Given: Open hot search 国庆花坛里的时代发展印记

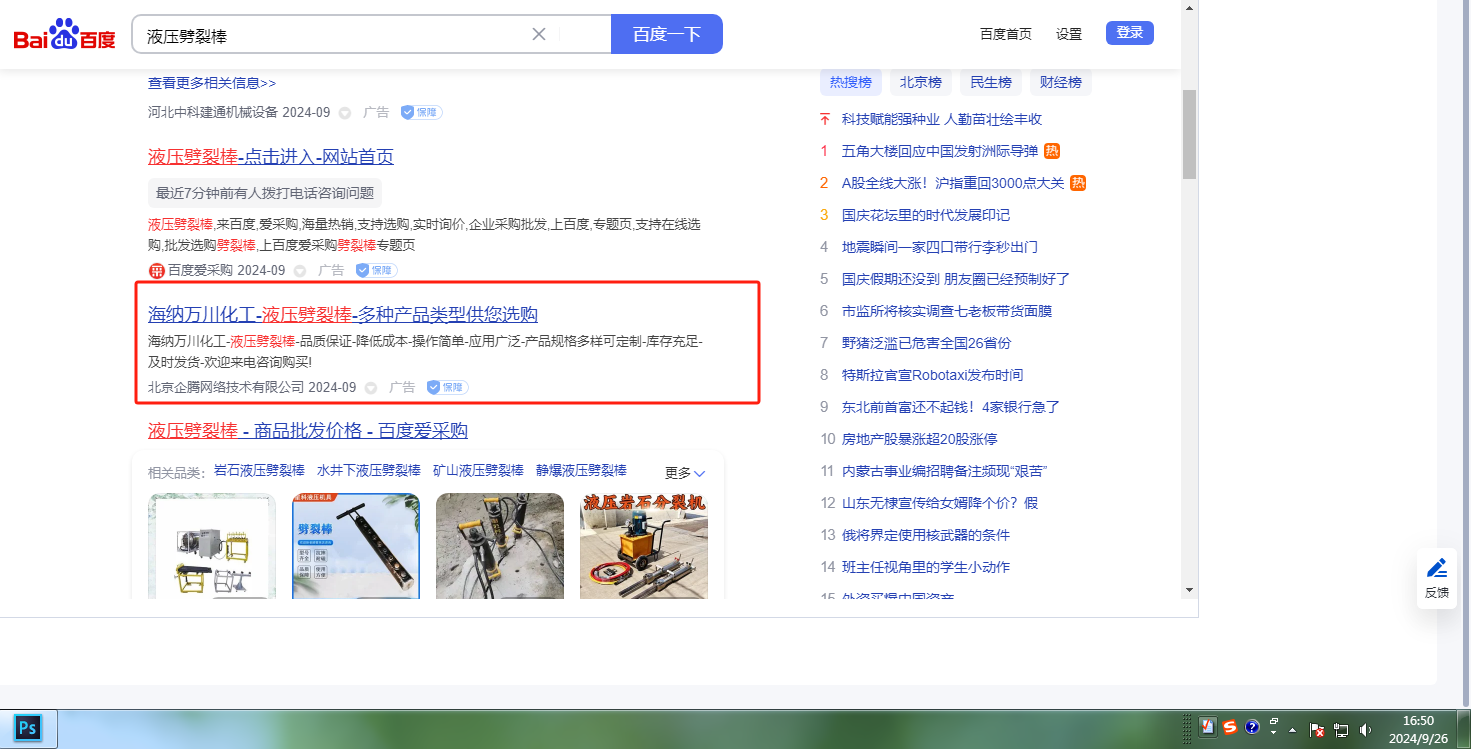Looking at the screenshot, I should coord(926,215).
